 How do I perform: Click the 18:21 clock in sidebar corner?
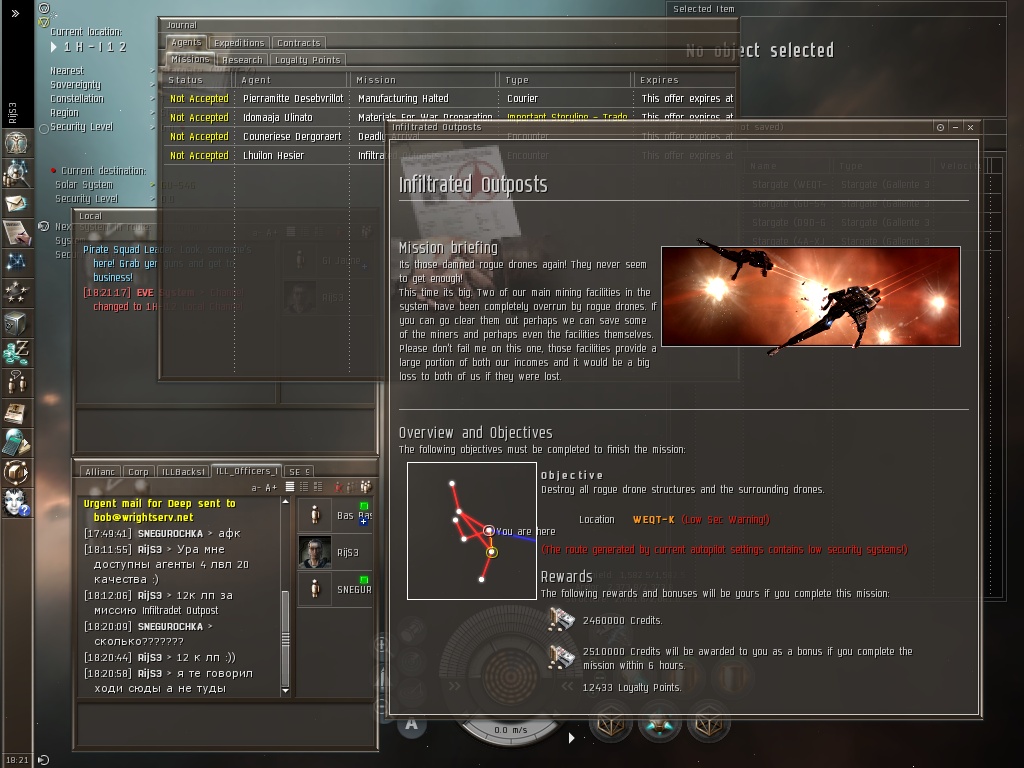[x=18, y=760]
